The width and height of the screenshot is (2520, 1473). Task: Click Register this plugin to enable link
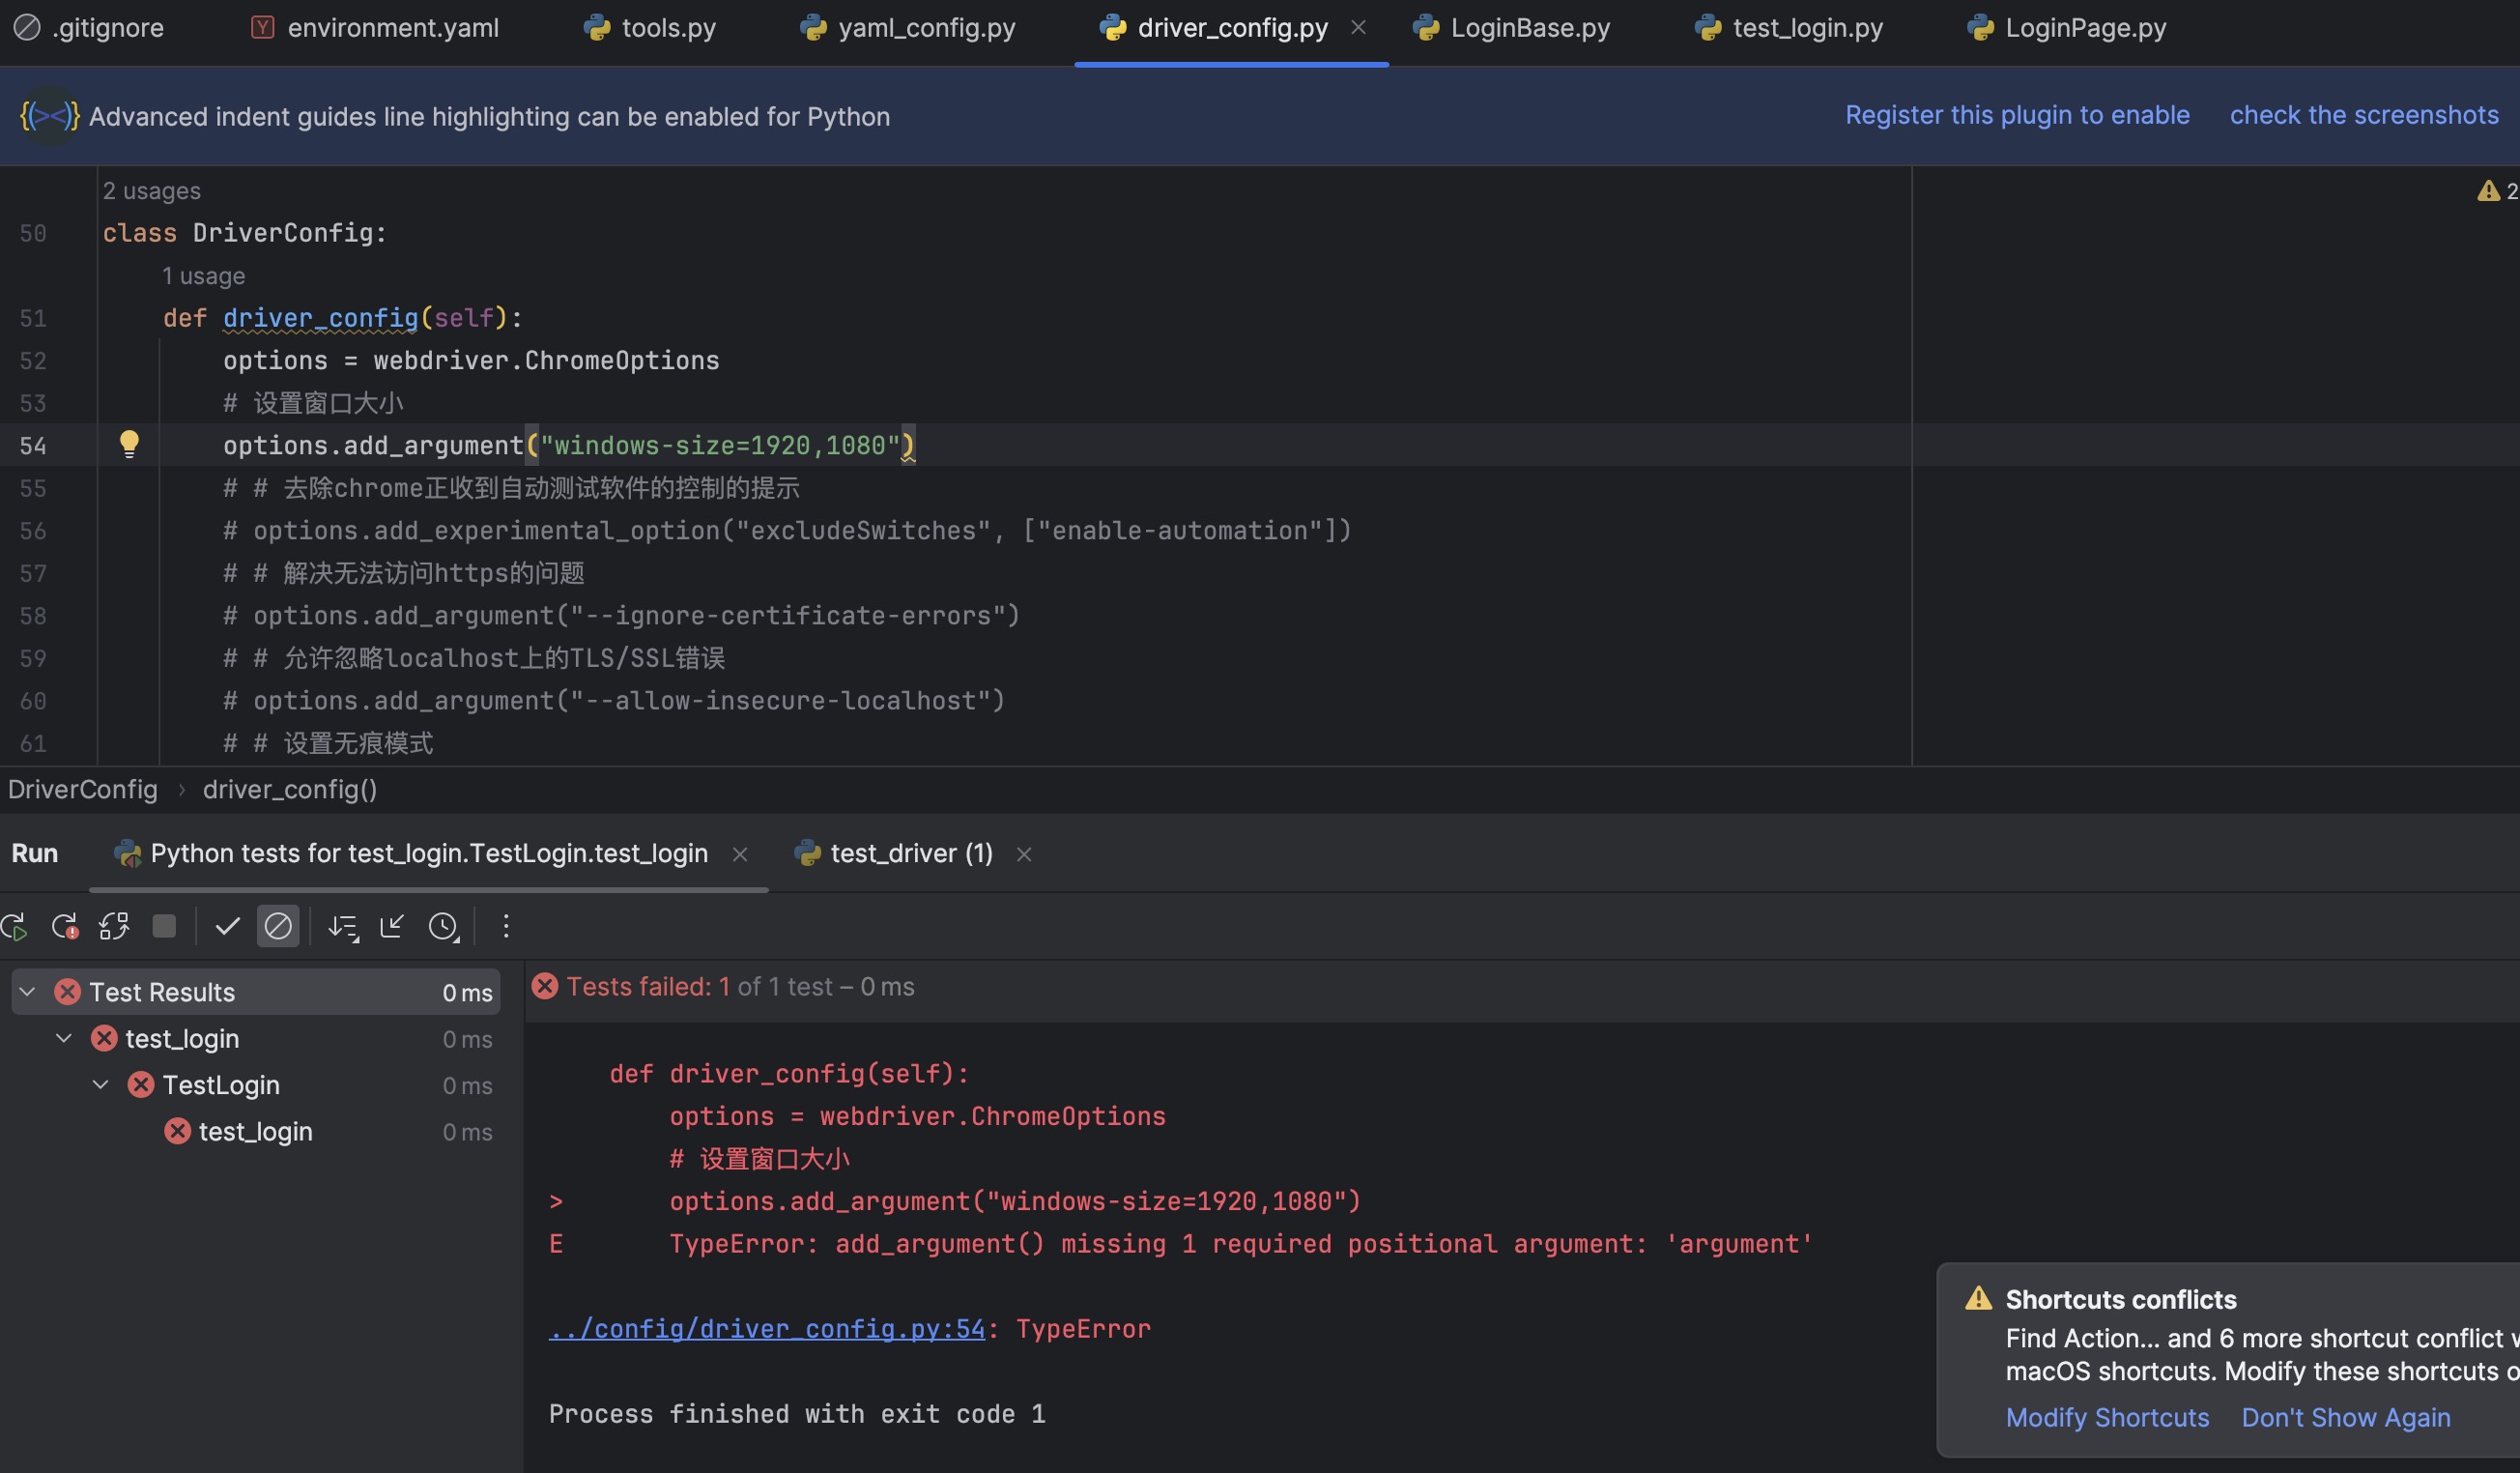2017,115
